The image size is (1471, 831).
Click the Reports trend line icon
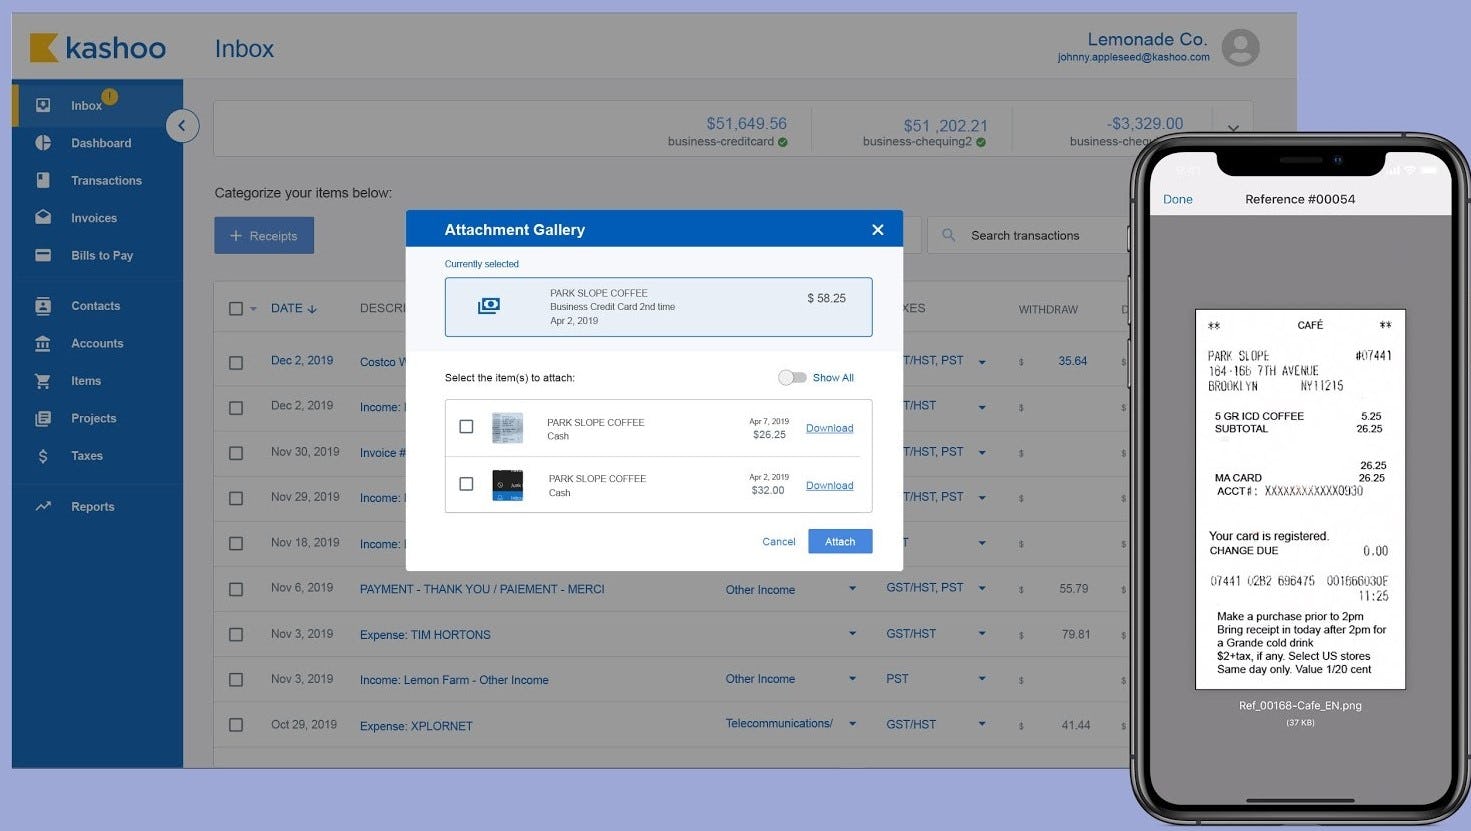click(x=43, y=506)
